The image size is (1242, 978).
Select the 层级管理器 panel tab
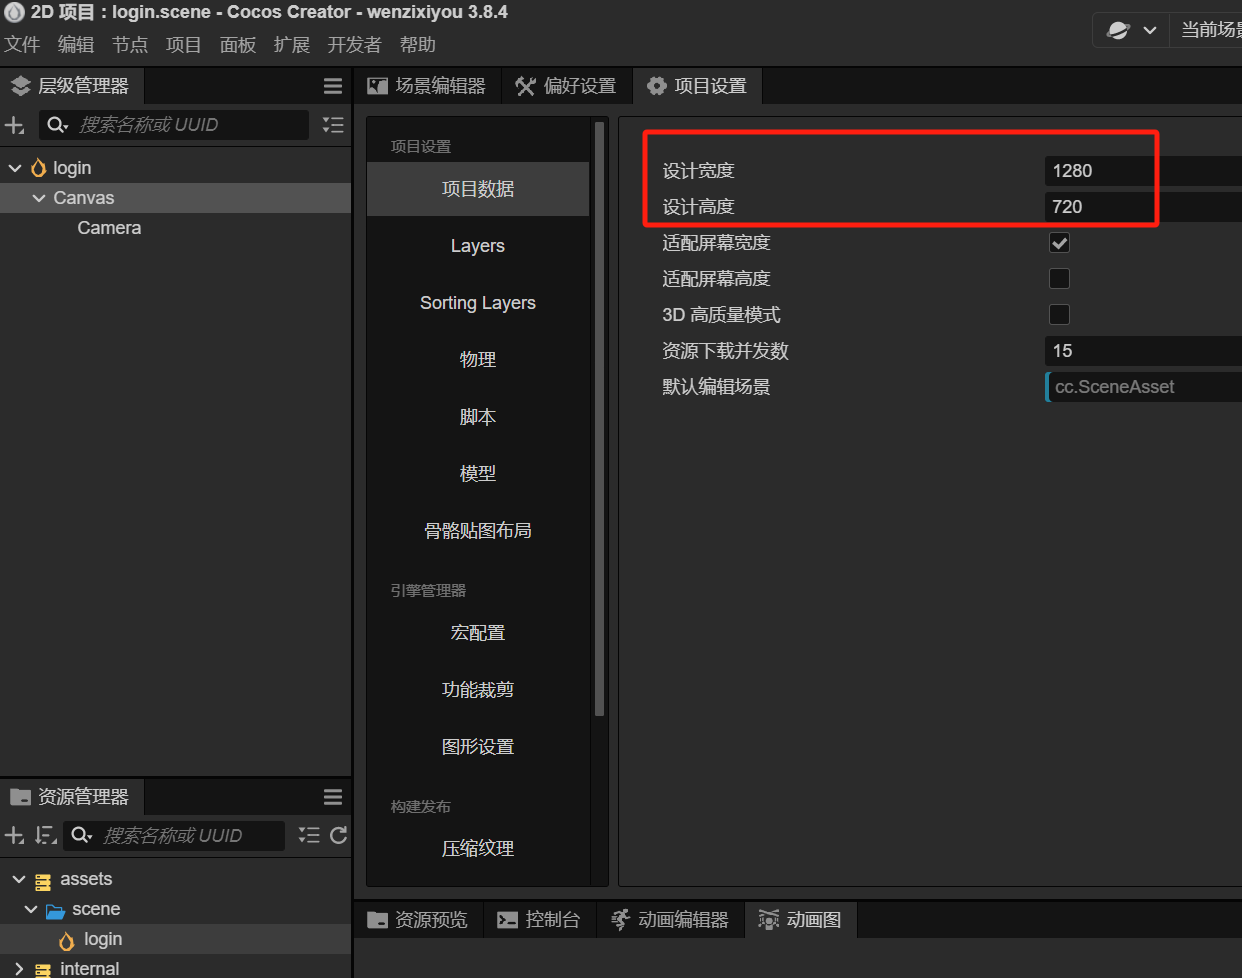pyautogui.click(x=72, y=86)
